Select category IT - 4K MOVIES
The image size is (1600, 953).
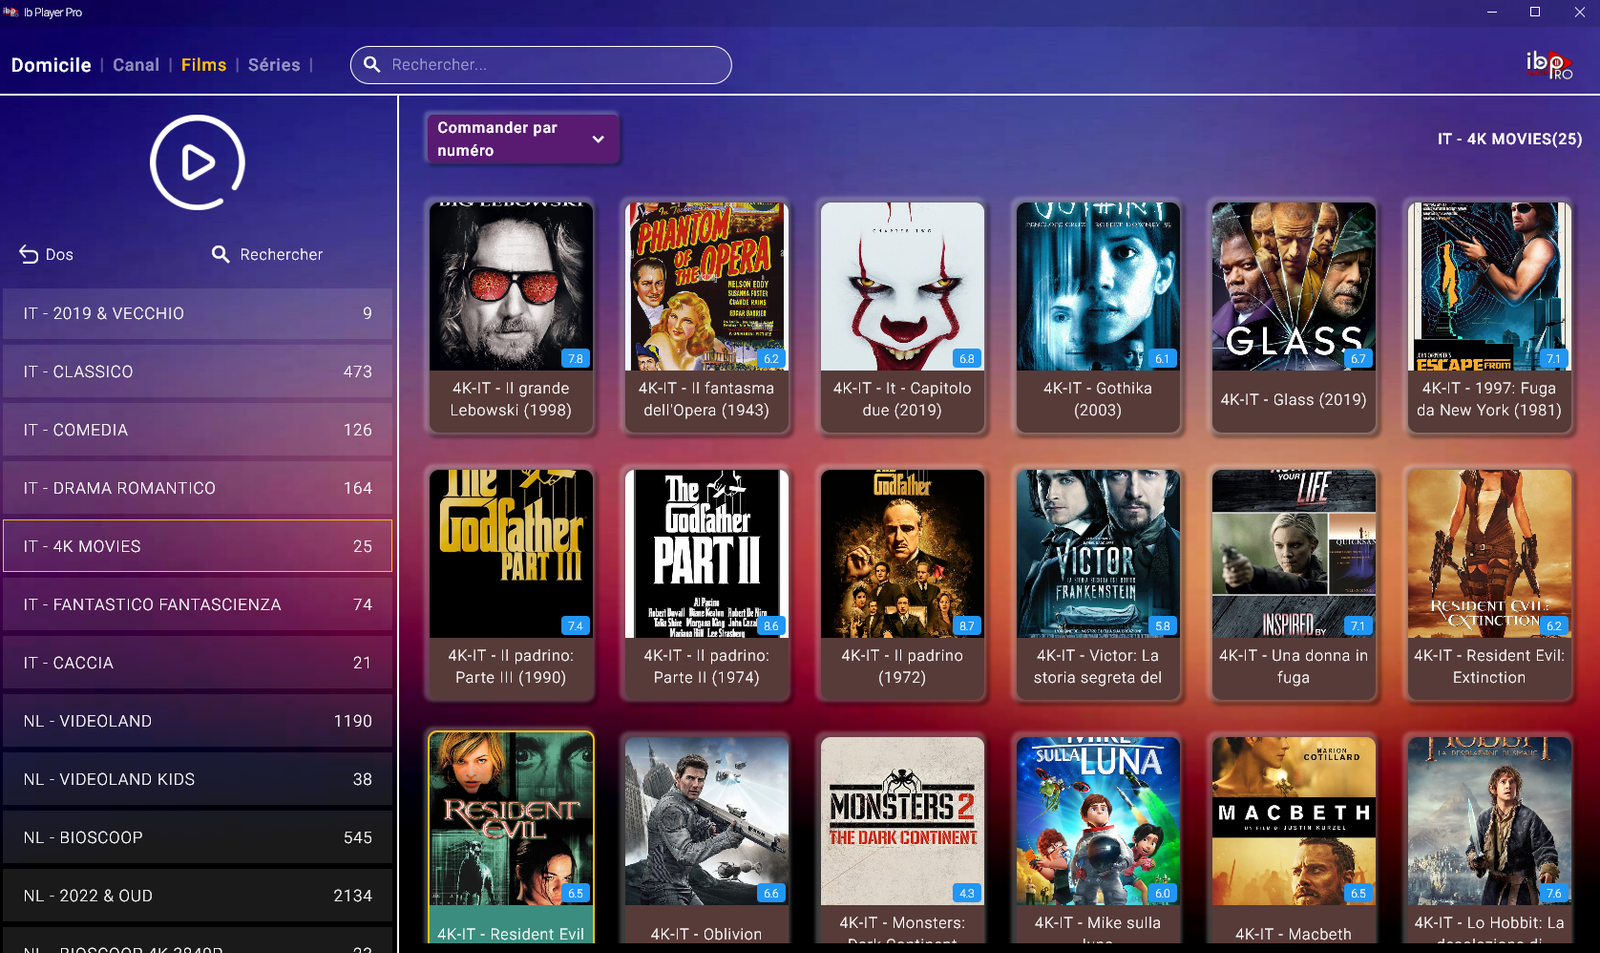point(198,546)
